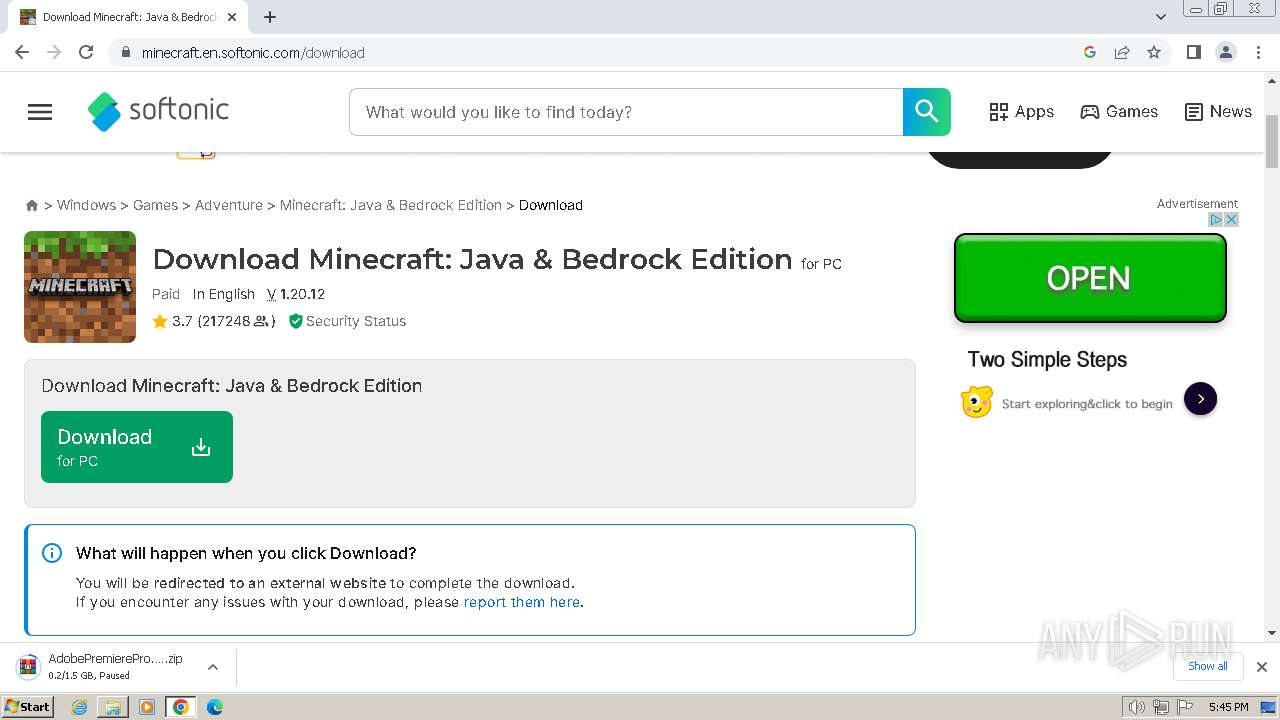Open a new browser tab
The width and height of the screenshot is (1280, 720).
tap(270, 17)
